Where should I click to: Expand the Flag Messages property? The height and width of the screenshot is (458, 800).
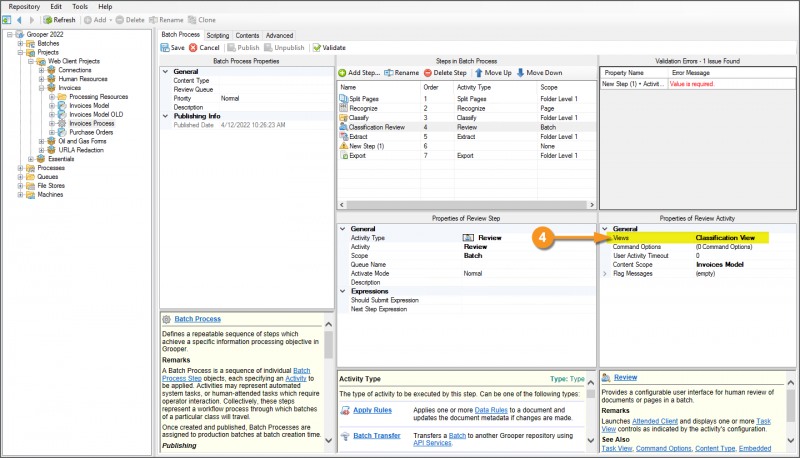coord(604,273)
